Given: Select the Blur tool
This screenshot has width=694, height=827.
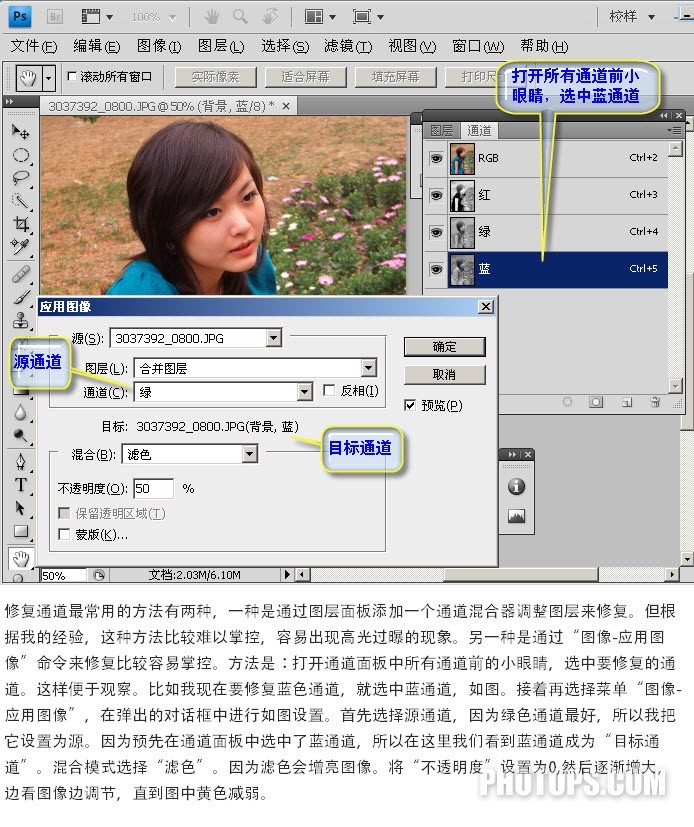Looking at the screenshot, I should [x=20, y=412].
